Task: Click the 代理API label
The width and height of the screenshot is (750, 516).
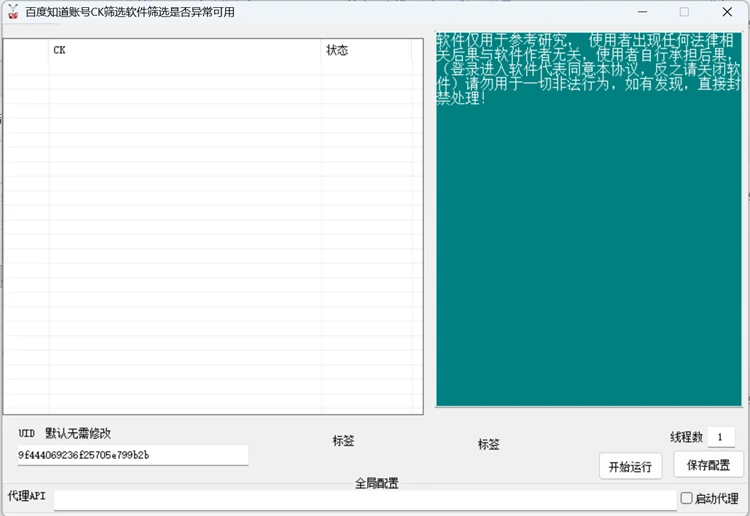Action: tap(27, 496)
